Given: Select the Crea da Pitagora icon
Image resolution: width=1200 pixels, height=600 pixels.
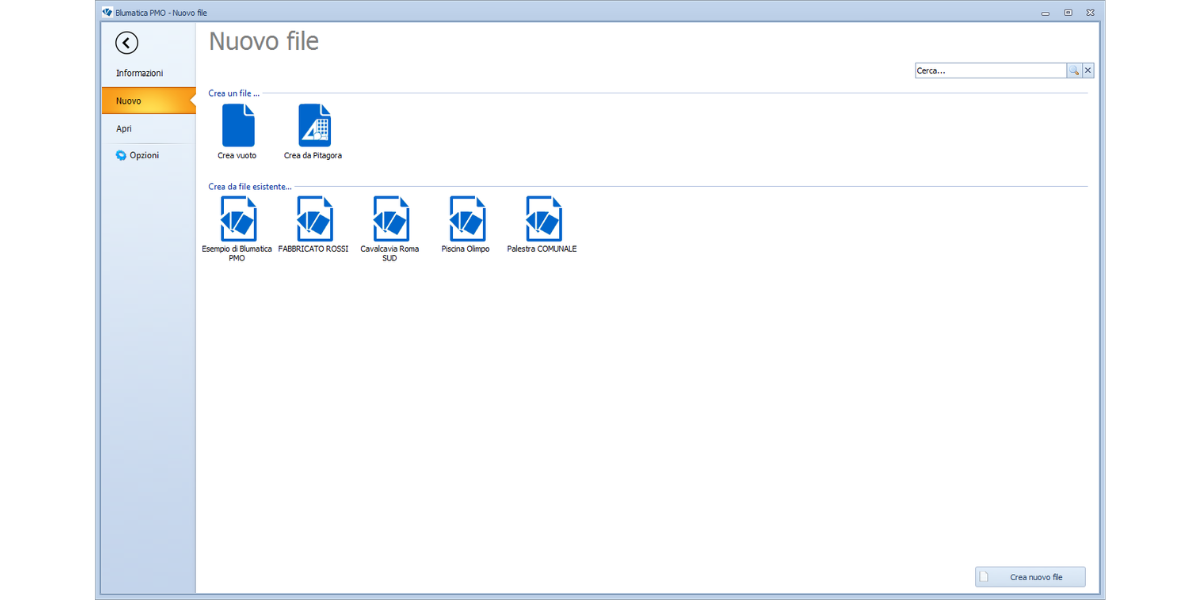Looking at the screenshot, I should (x=314, y=127).
